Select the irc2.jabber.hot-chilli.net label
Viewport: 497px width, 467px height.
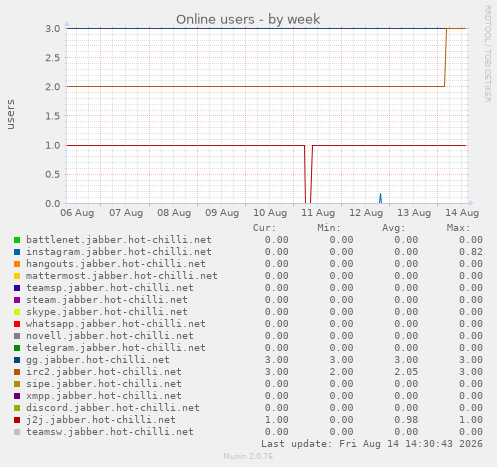[x=104, y=372]
